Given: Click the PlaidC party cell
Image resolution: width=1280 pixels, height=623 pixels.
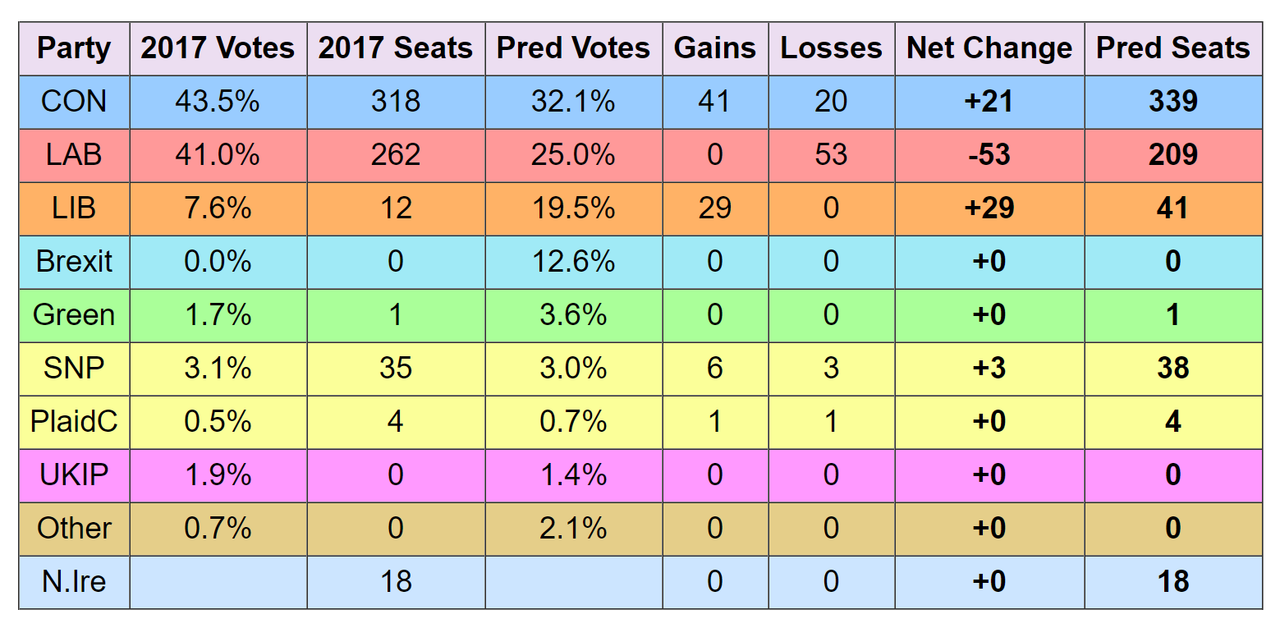Looking at the screenshot, I should coord(74,421).
